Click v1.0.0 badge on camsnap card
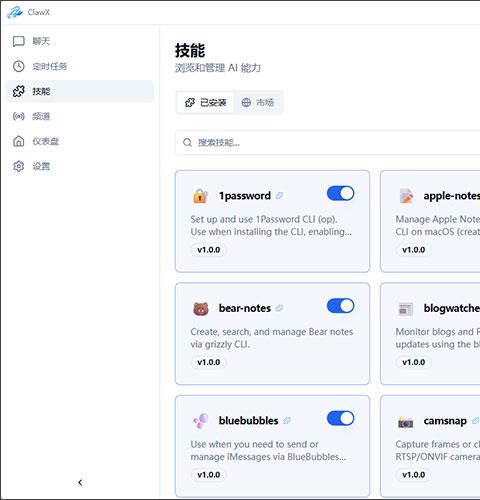Image resolution: width=480 pixels, height=500 pixels. click(x=414, y=475)
